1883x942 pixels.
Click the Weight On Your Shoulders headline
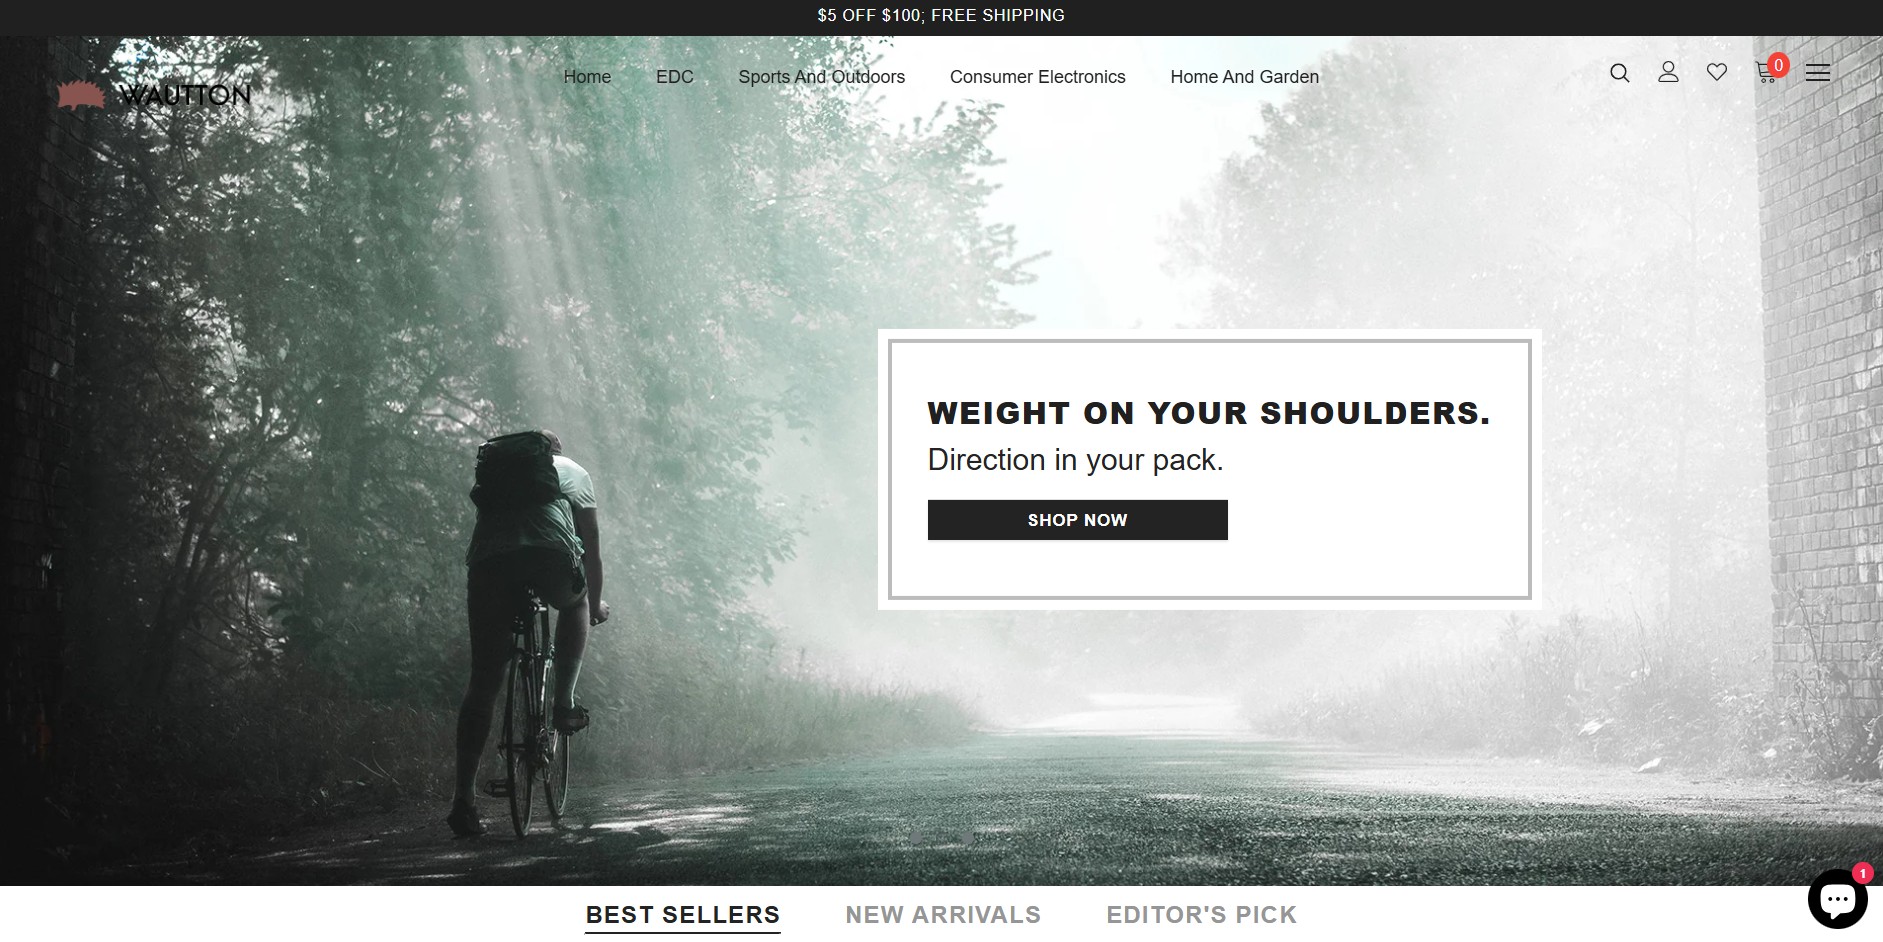click(1209, 413)
